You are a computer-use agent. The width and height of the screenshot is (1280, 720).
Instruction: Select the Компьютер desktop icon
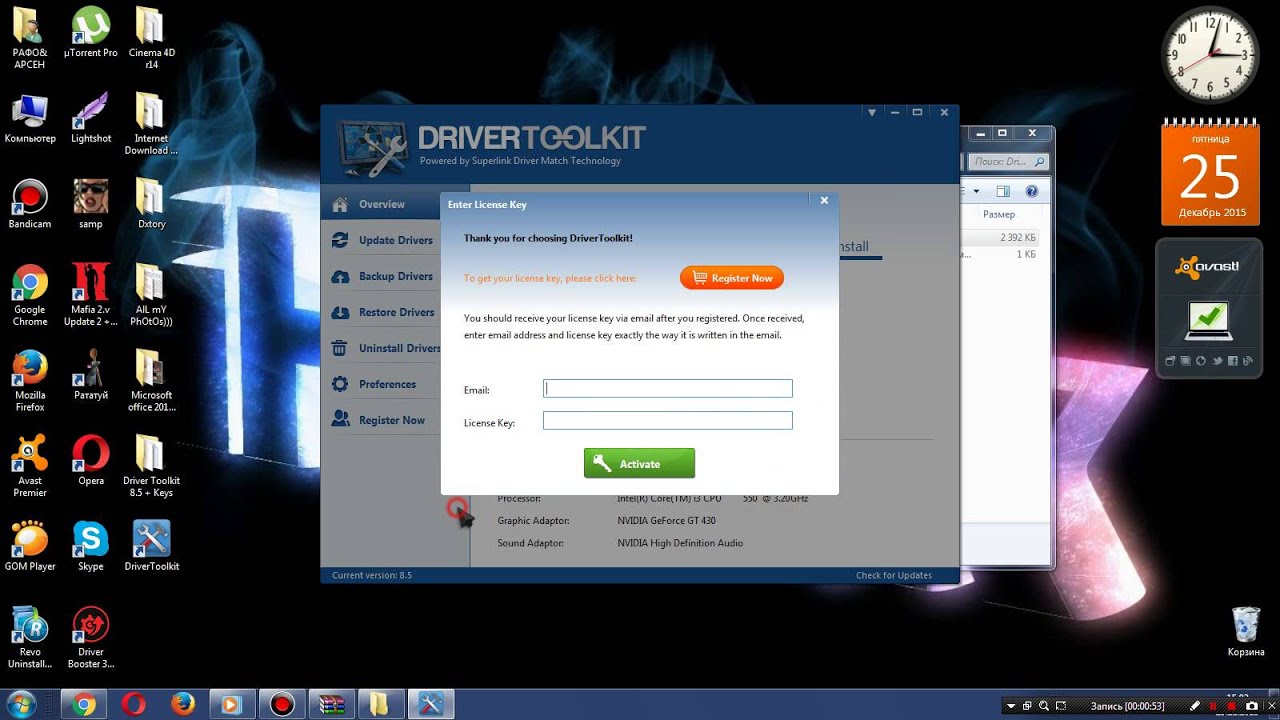coord(30,118)
